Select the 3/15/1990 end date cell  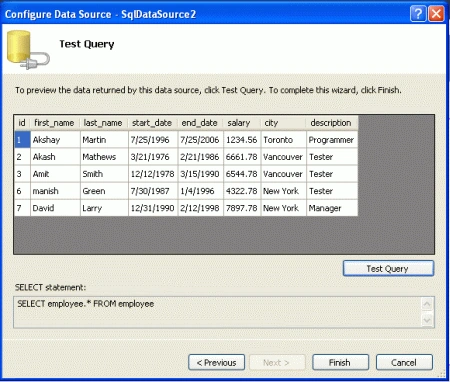(201, 174)
